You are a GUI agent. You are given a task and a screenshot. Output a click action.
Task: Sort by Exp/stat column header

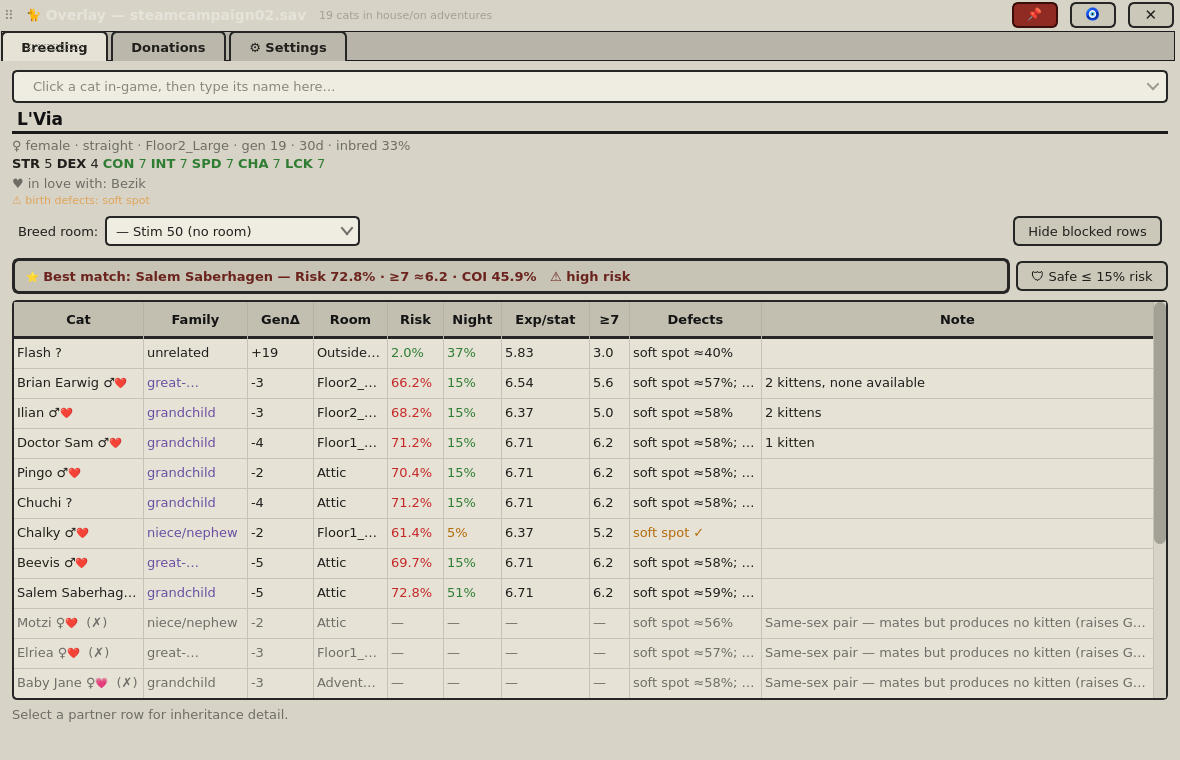pos(545,320)
